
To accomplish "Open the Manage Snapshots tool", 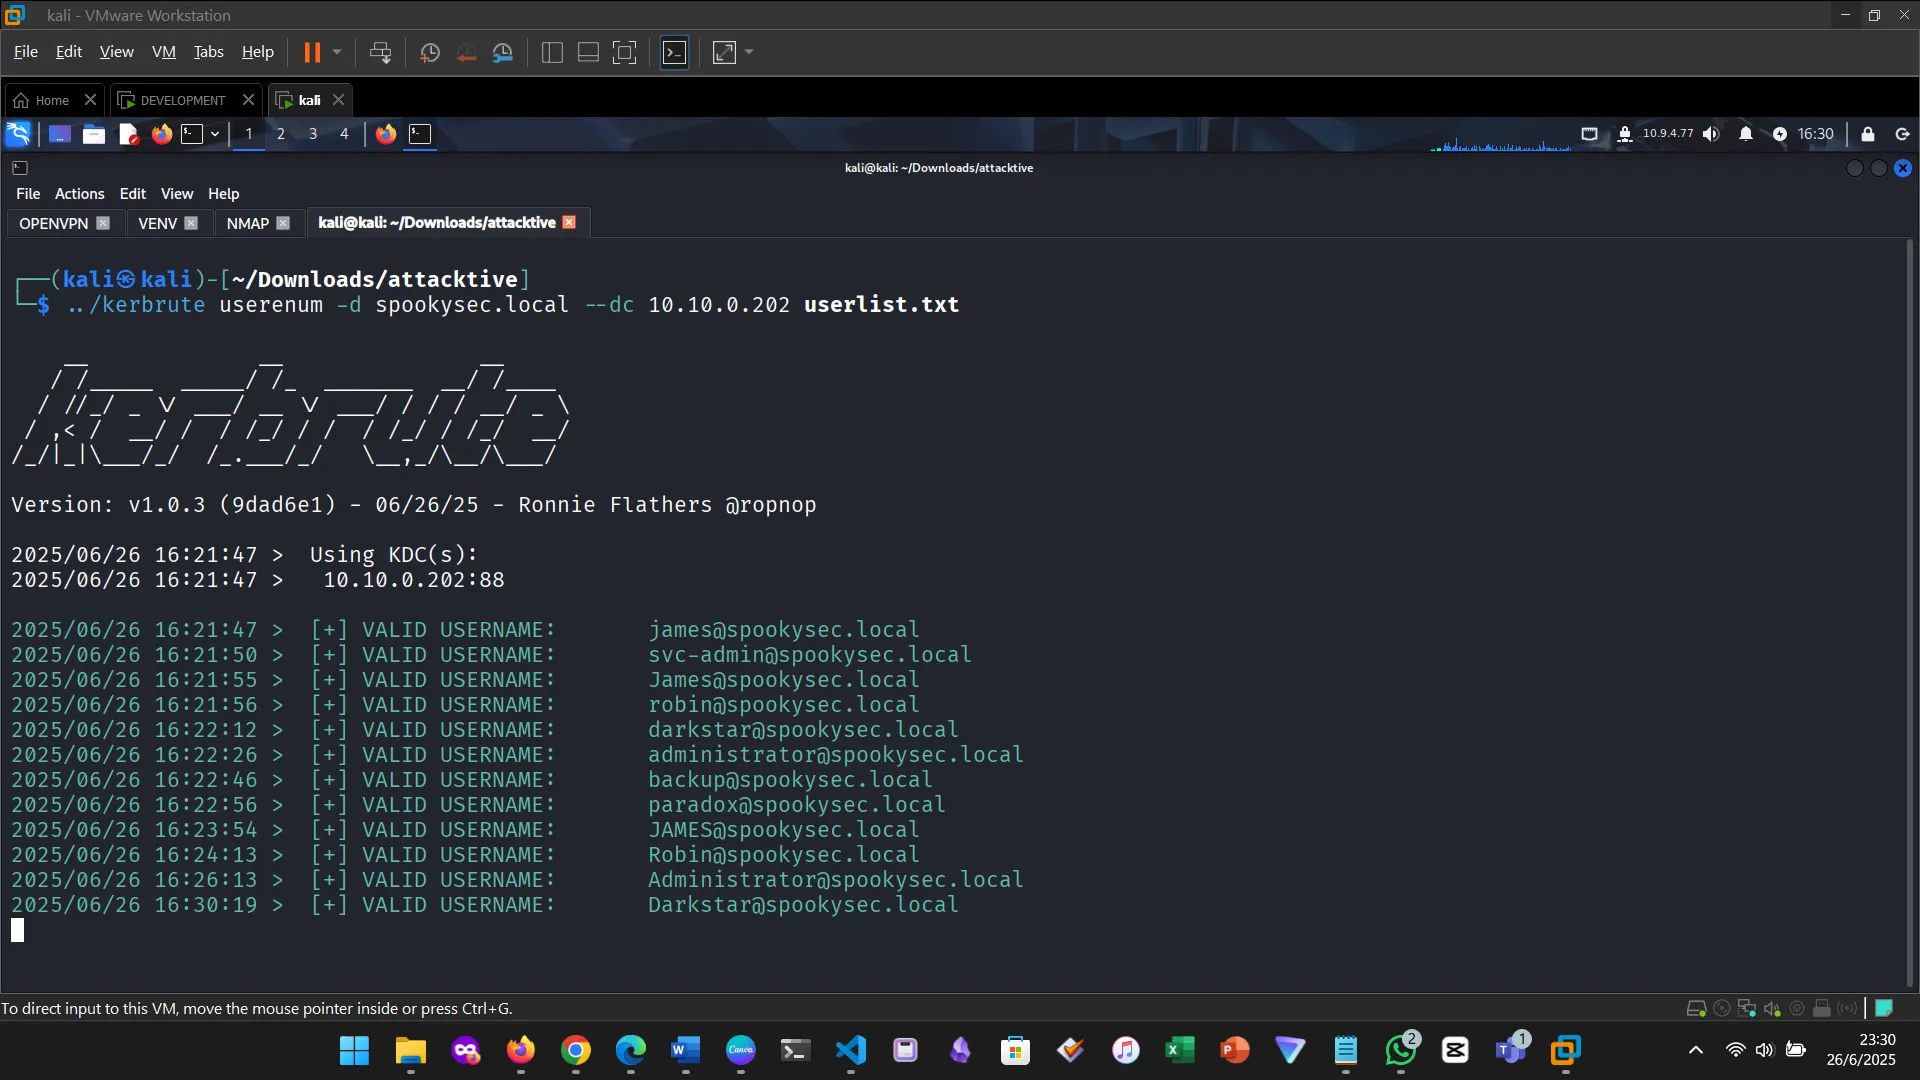I will pyautogui.click(x=503, y=52).
